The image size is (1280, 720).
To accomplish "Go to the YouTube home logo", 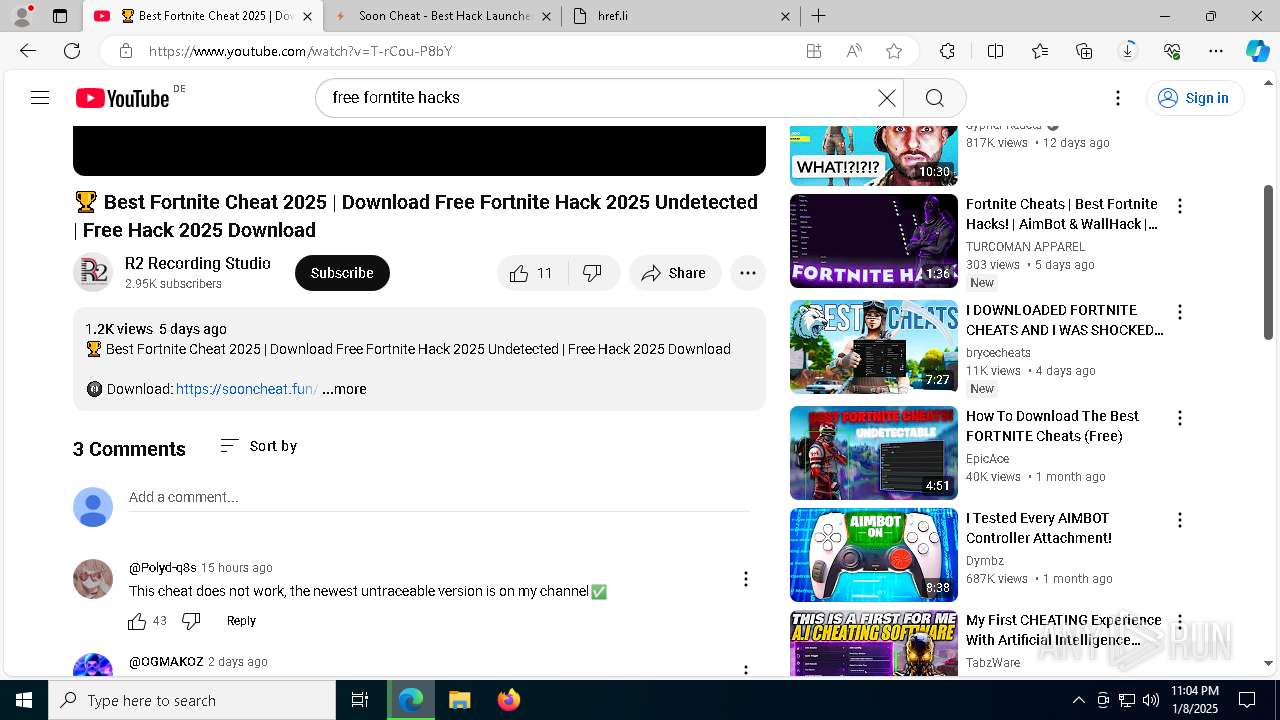I will [122, 98].
